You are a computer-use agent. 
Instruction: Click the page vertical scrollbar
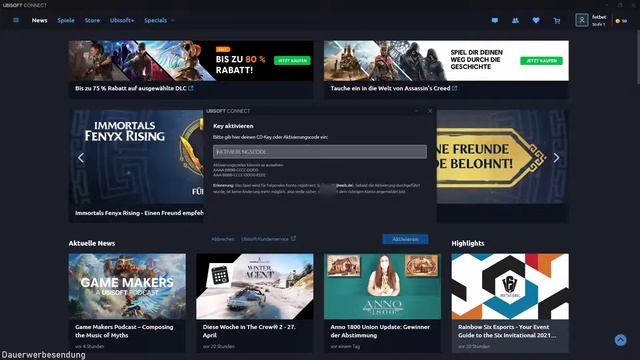click(638, 57)
